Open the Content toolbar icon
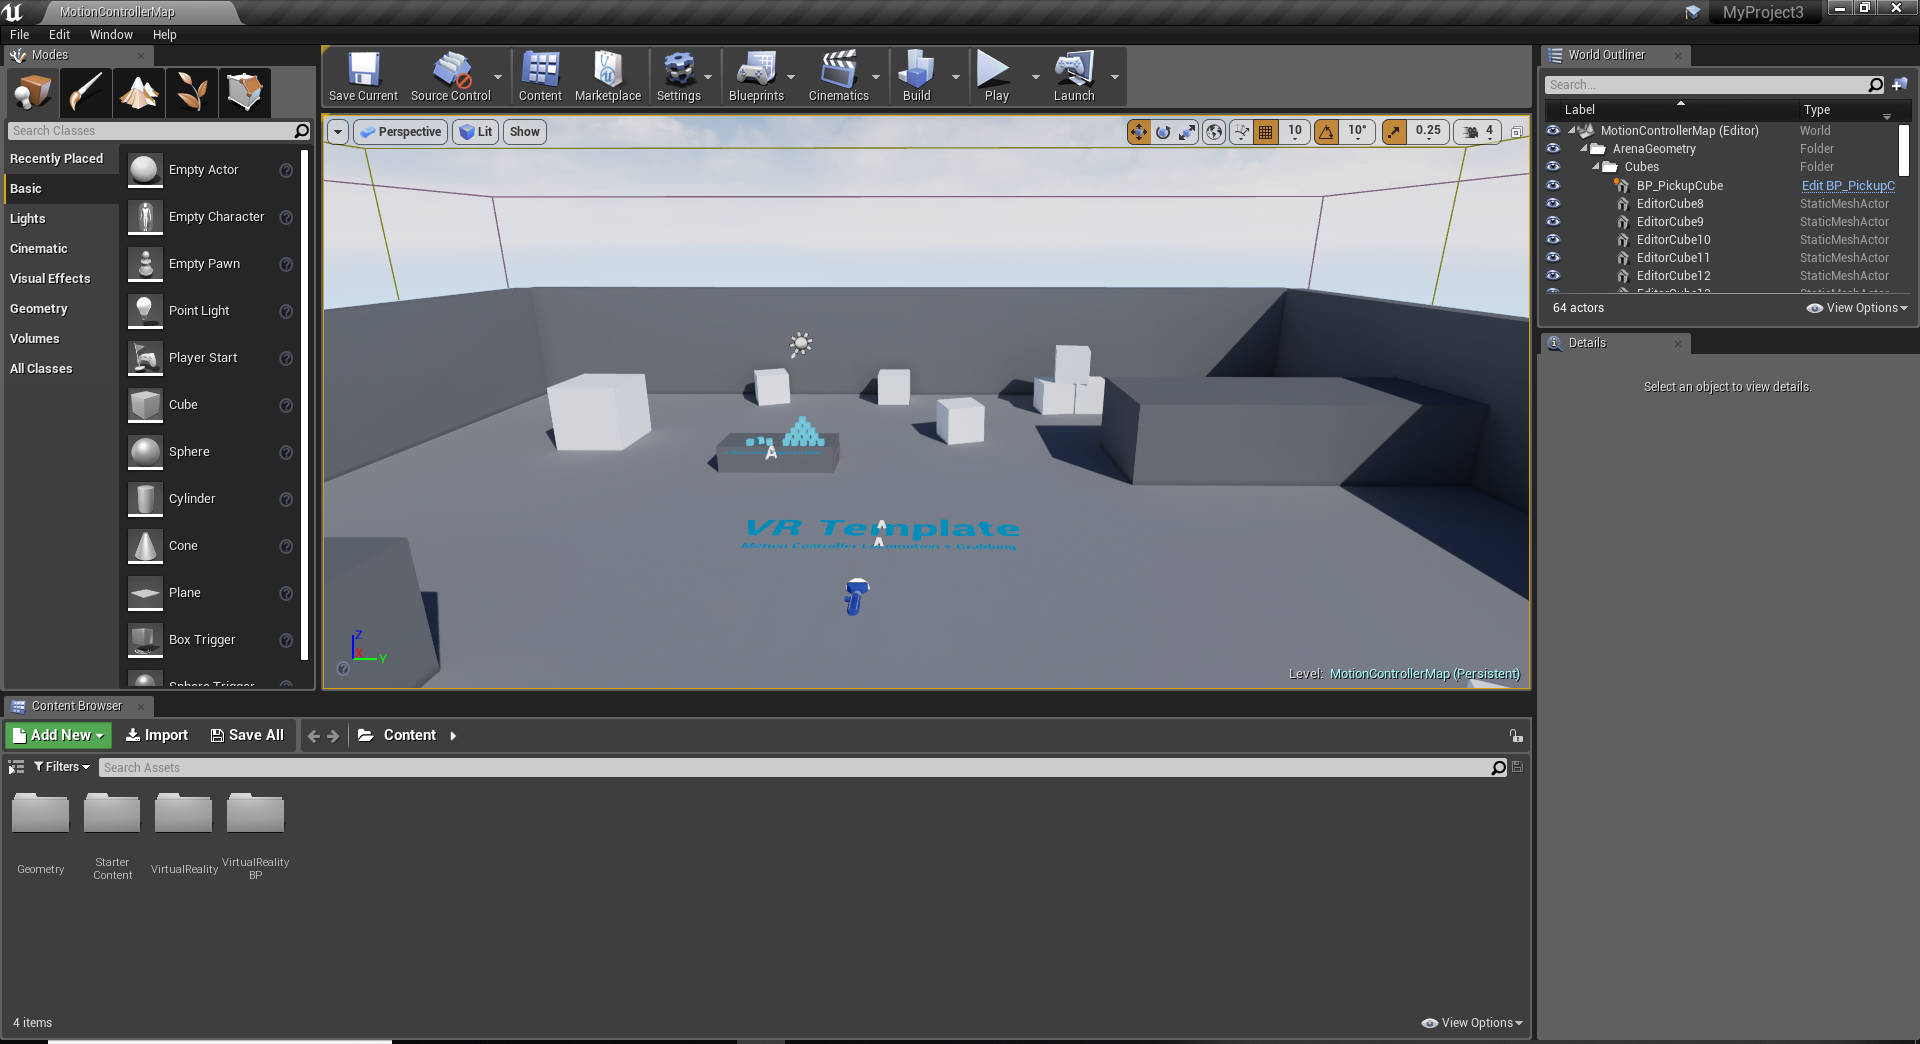The image size is (1920, 1044). [540, 77]
